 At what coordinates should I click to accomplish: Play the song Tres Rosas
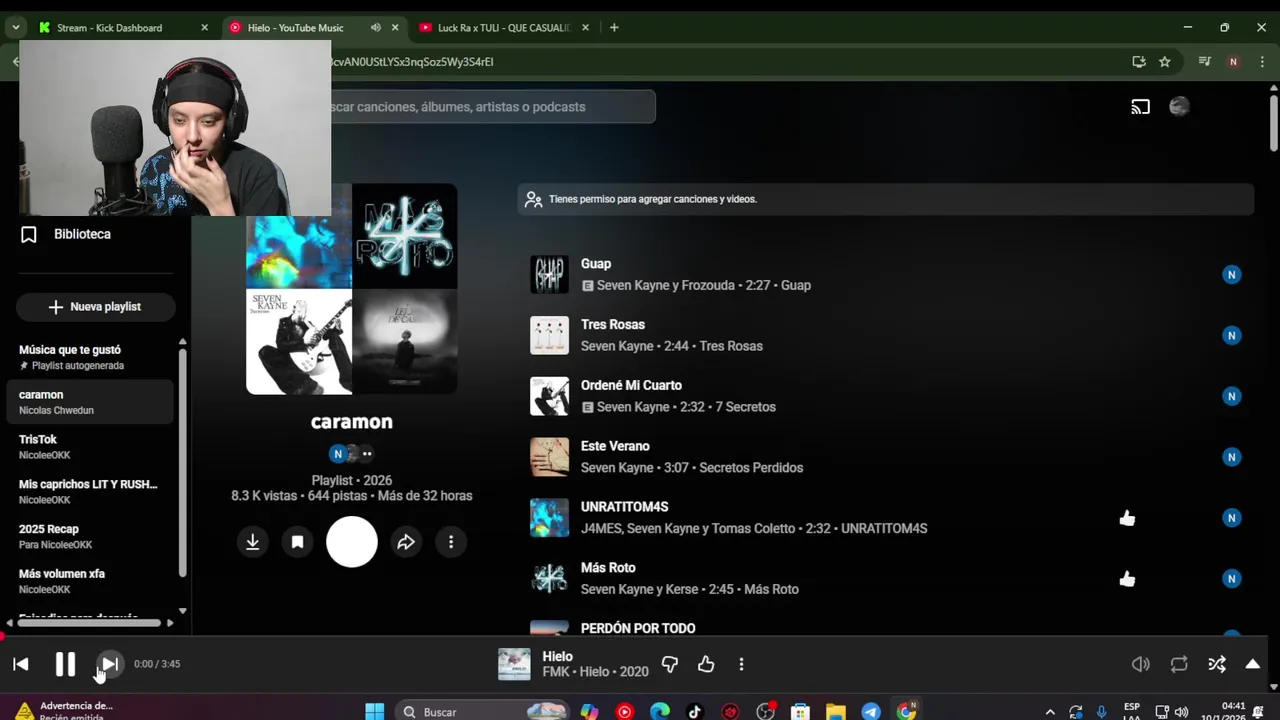click(613, 325)
